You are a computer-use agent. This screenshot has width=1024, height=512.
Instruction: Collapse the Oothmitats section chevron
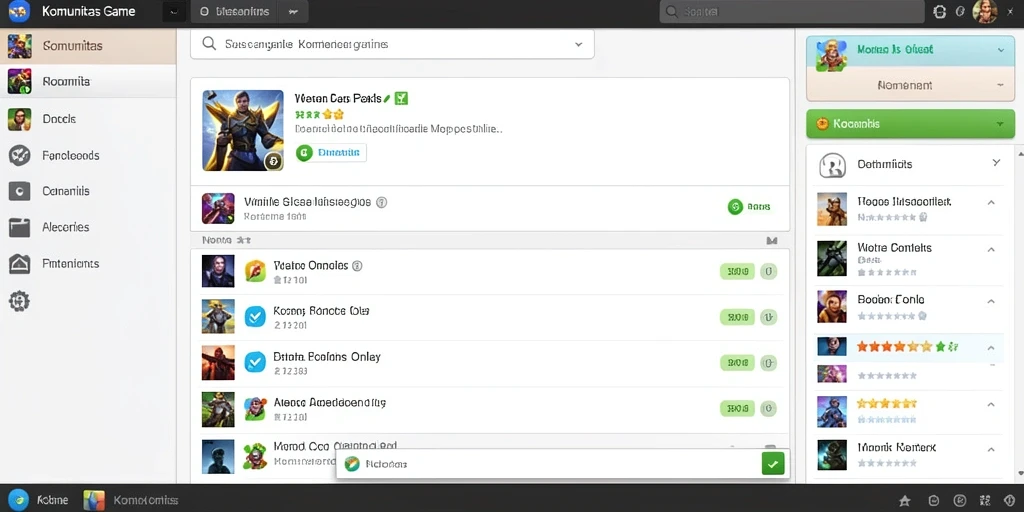click(996, 163)
